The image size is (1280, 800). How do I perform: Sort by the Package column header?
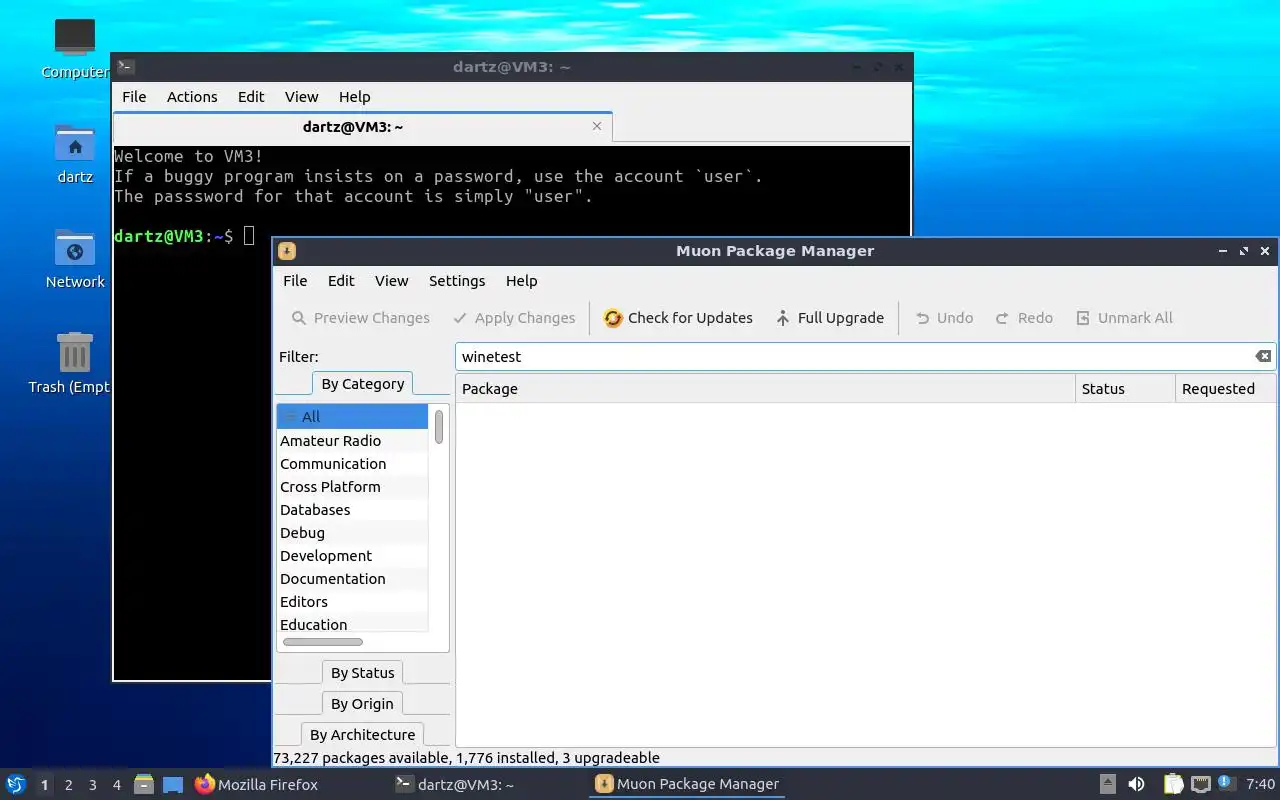(765, 389)
